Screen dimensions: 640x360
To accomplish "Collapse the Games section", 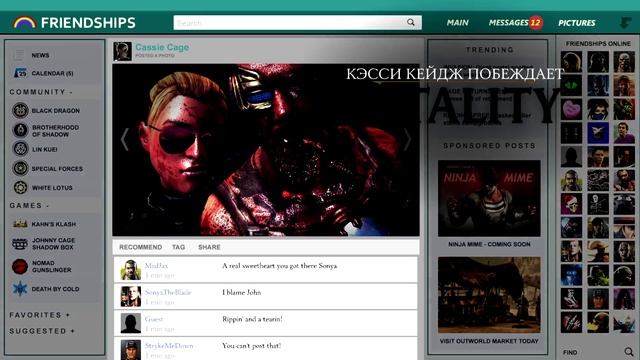I will point(29,205).
